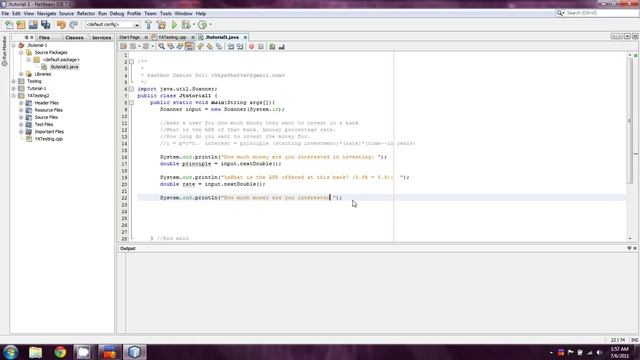640x360 pixels.
Task: Click editor Shift Line Right icon
Action: (240, 47)
